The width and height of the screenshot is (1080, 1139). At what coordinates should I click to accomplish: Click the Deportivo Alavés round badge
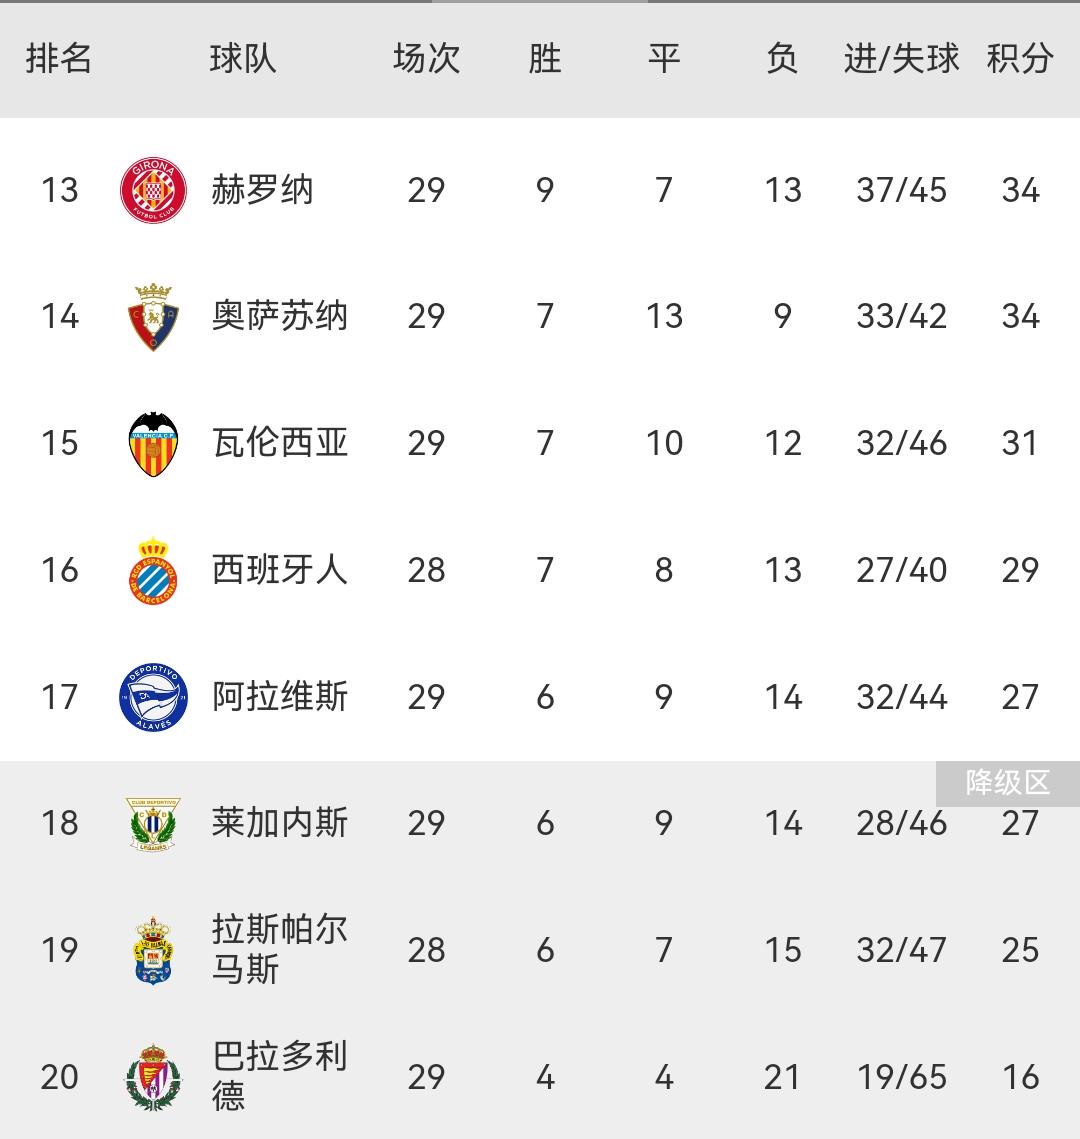(x=153, y=697)
